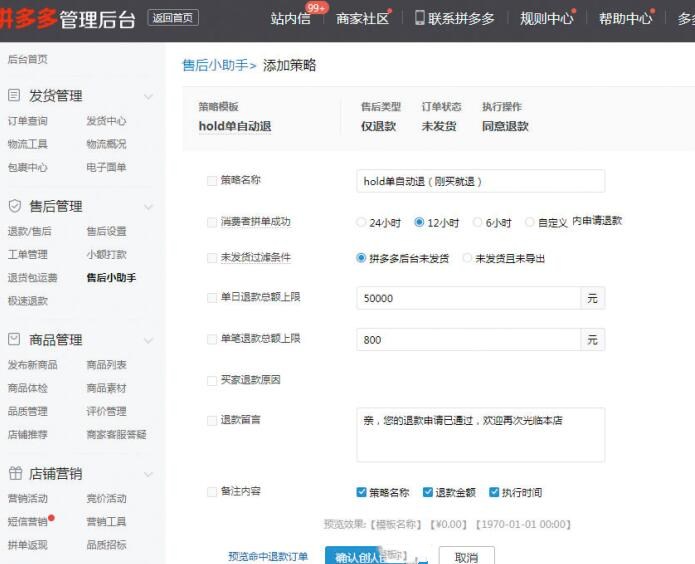
Task: Click the 取消 button
Action: click(467, 556)
